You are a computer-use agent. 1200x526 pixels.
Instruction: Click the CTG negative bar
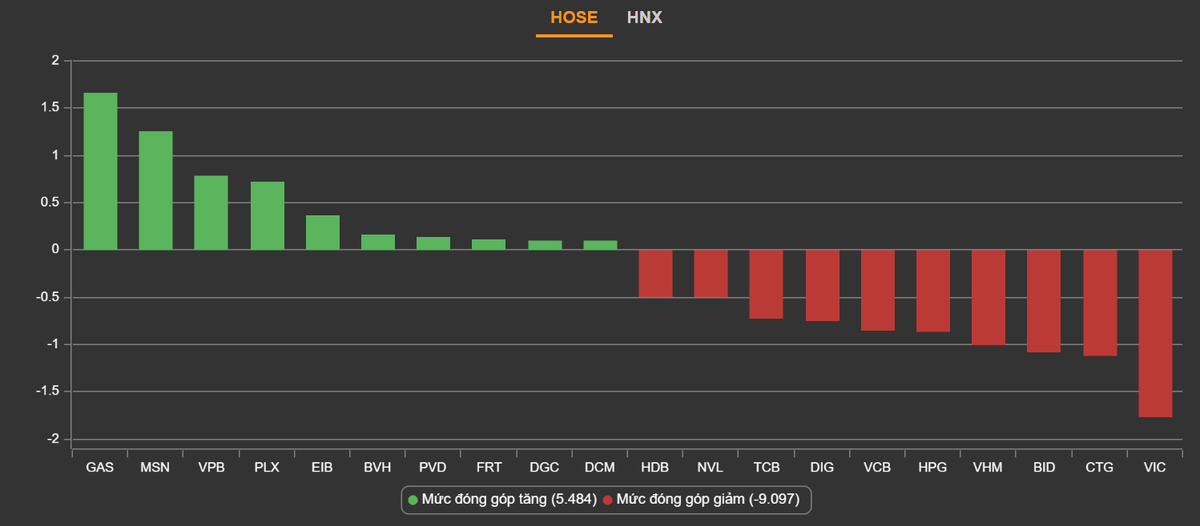(1100, 303)
